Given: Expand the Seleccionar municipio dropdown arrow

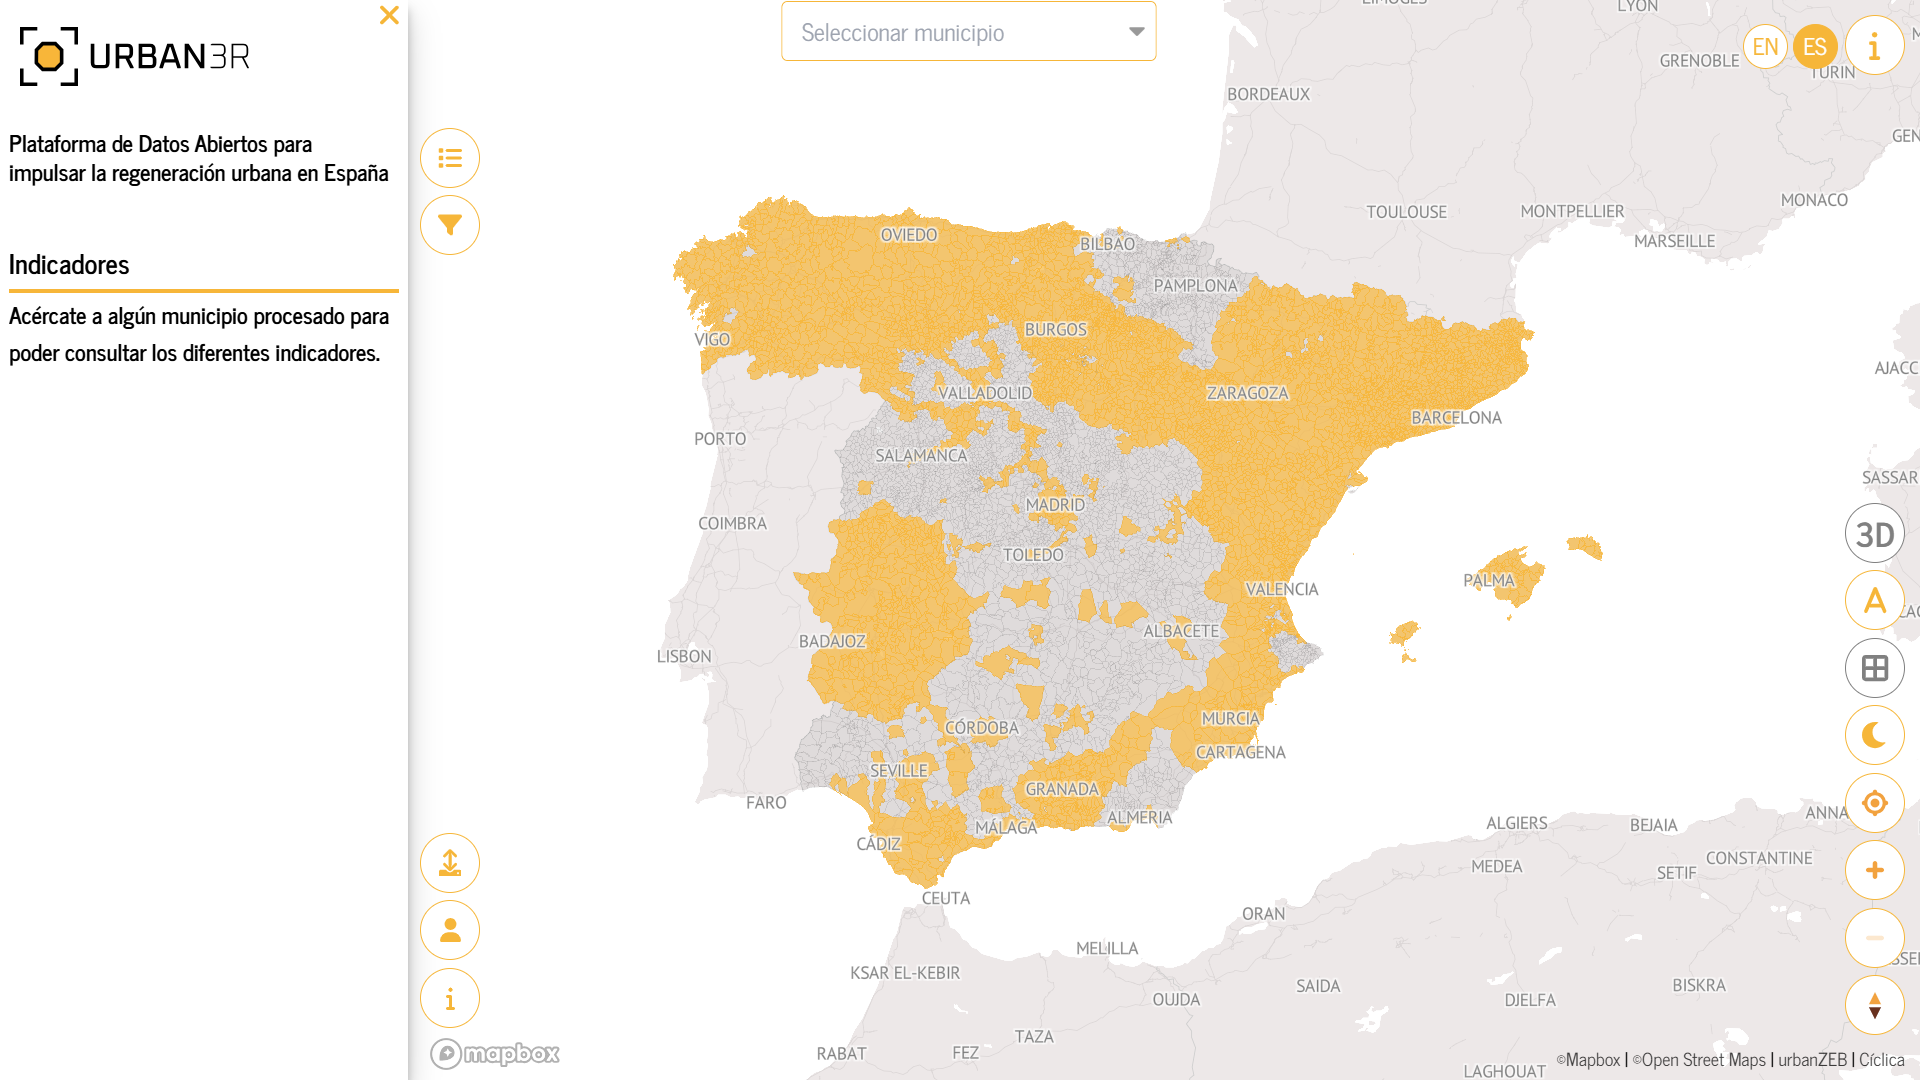Looking at the screenshot, I should (x=1136, y=32).
